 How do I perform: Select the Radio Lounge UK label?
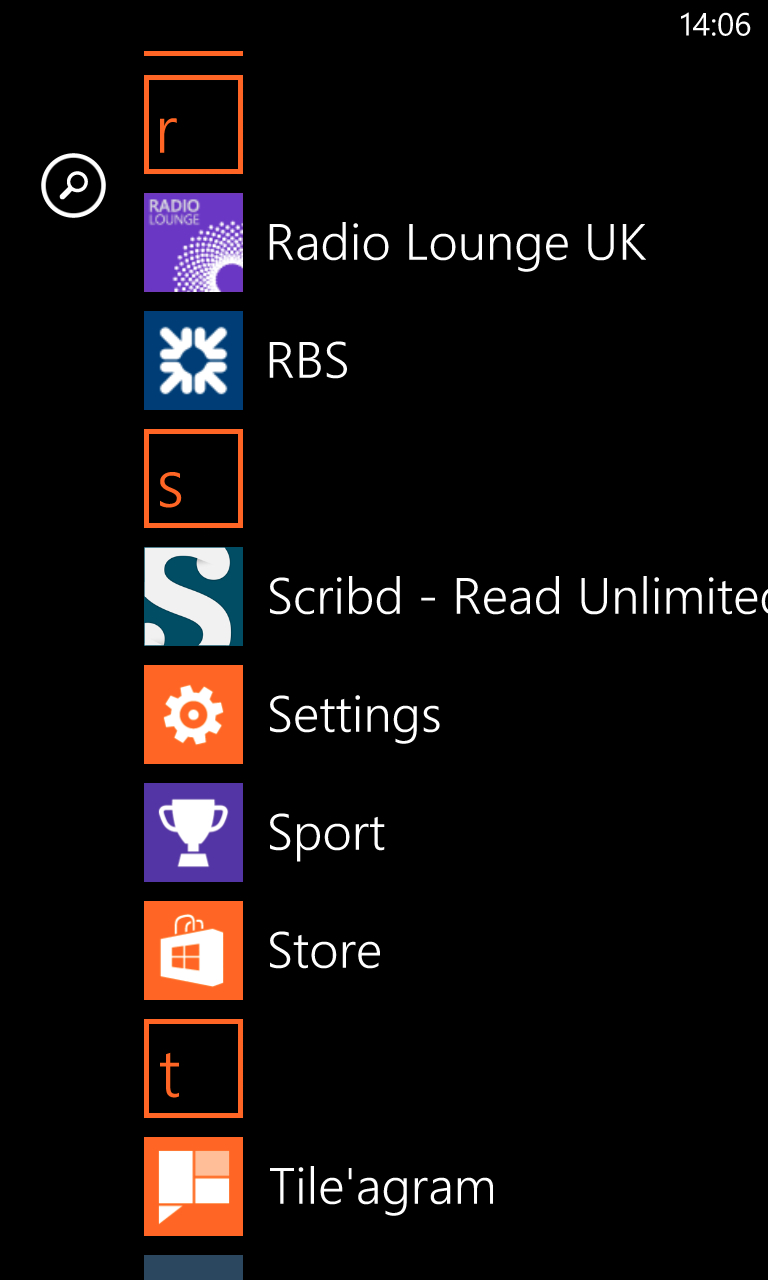click(x=457, y=243)
